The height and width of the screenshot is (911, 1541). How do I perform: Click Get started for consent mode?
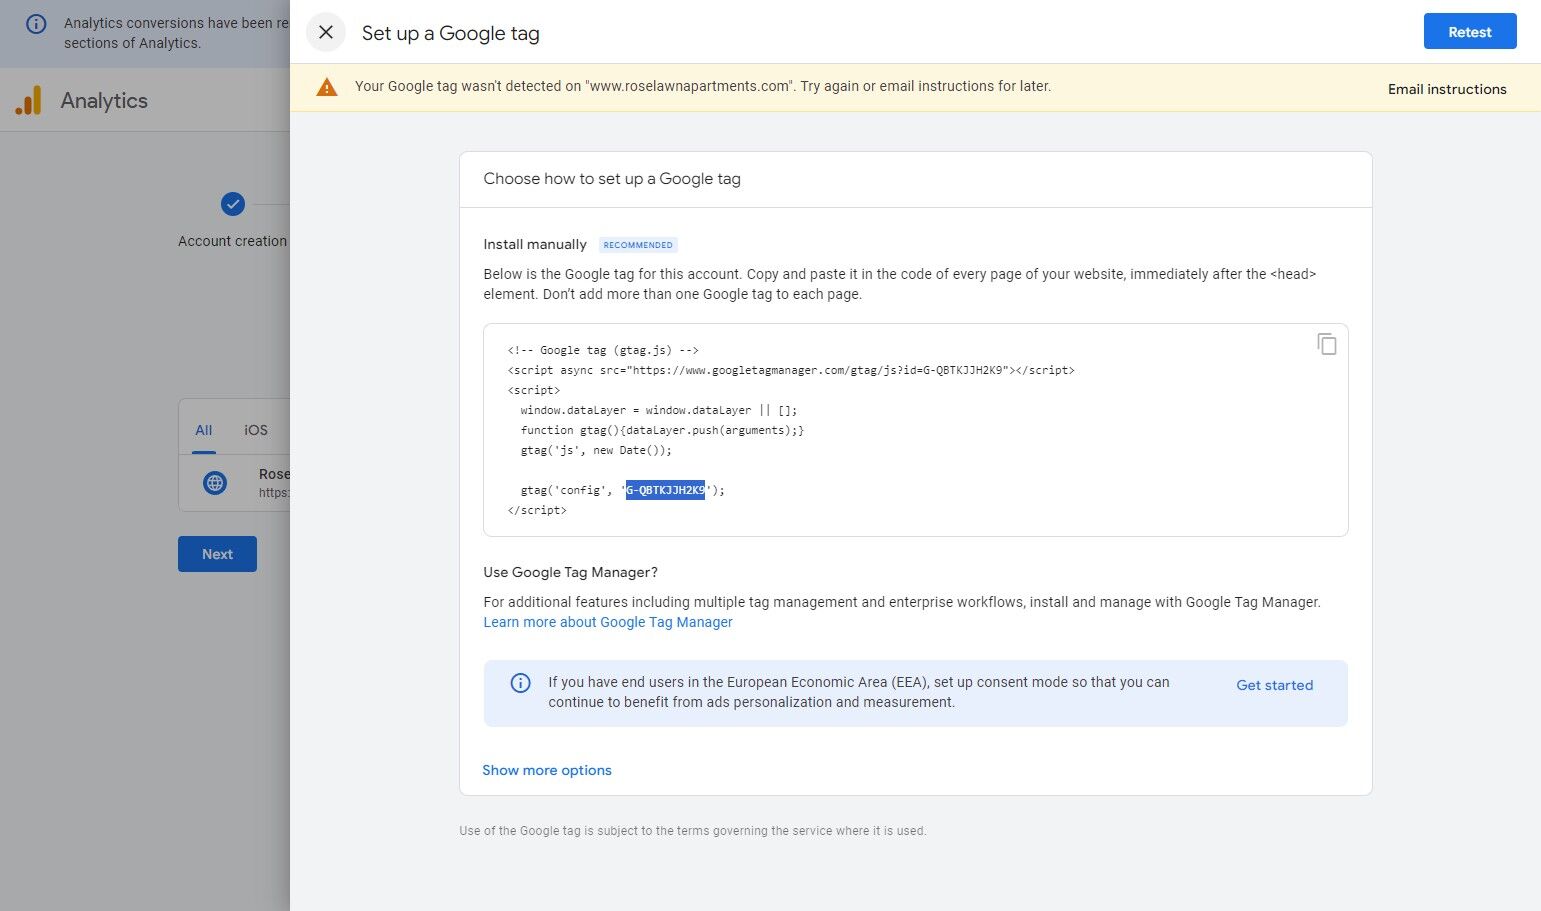pos(1274,685)
